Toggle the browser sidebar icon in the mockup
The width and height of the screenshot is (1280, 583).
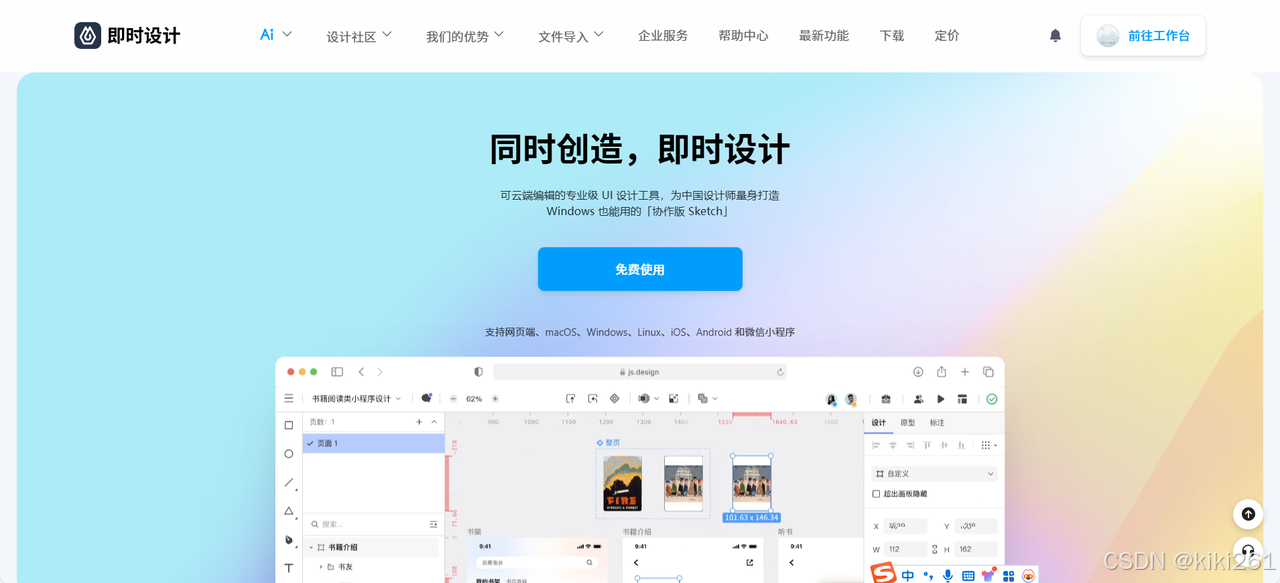coord(337,372)
